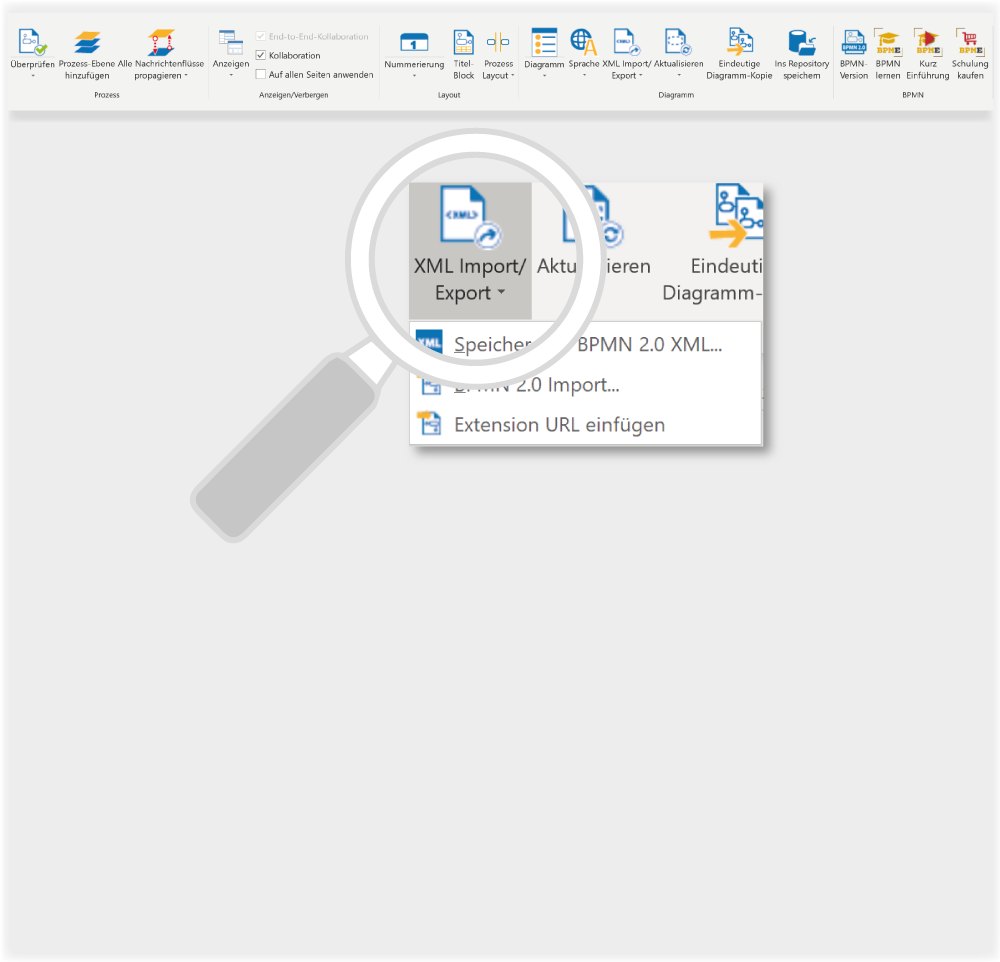Click the Diagramm list icon
Viewport: 1000px width, 962px height.
click(x=544, y=42)
